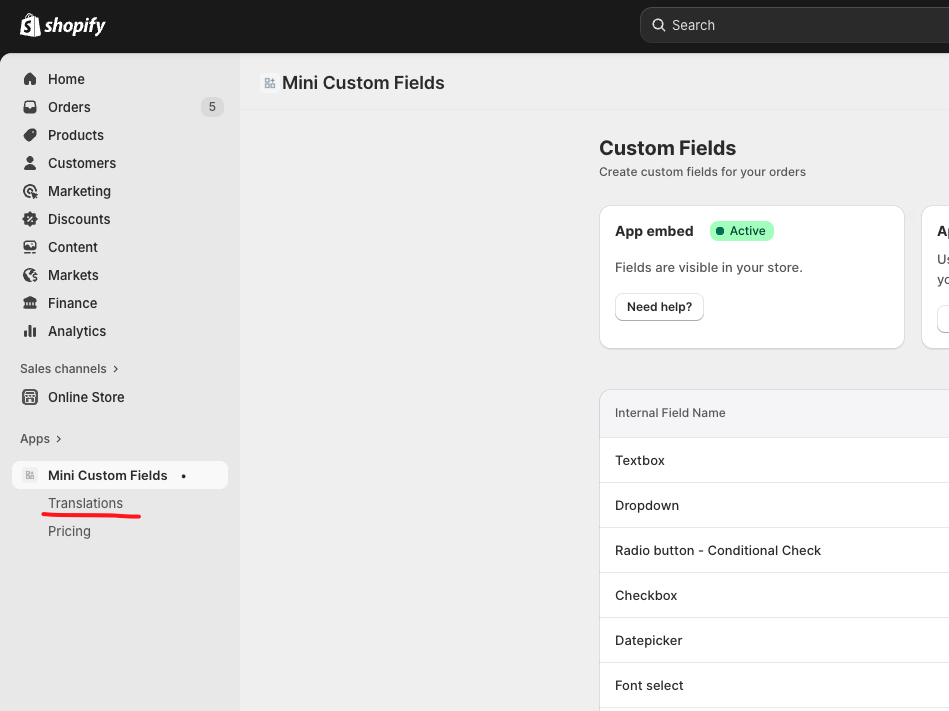Expand the Apps section chevron

click(58, 439)
